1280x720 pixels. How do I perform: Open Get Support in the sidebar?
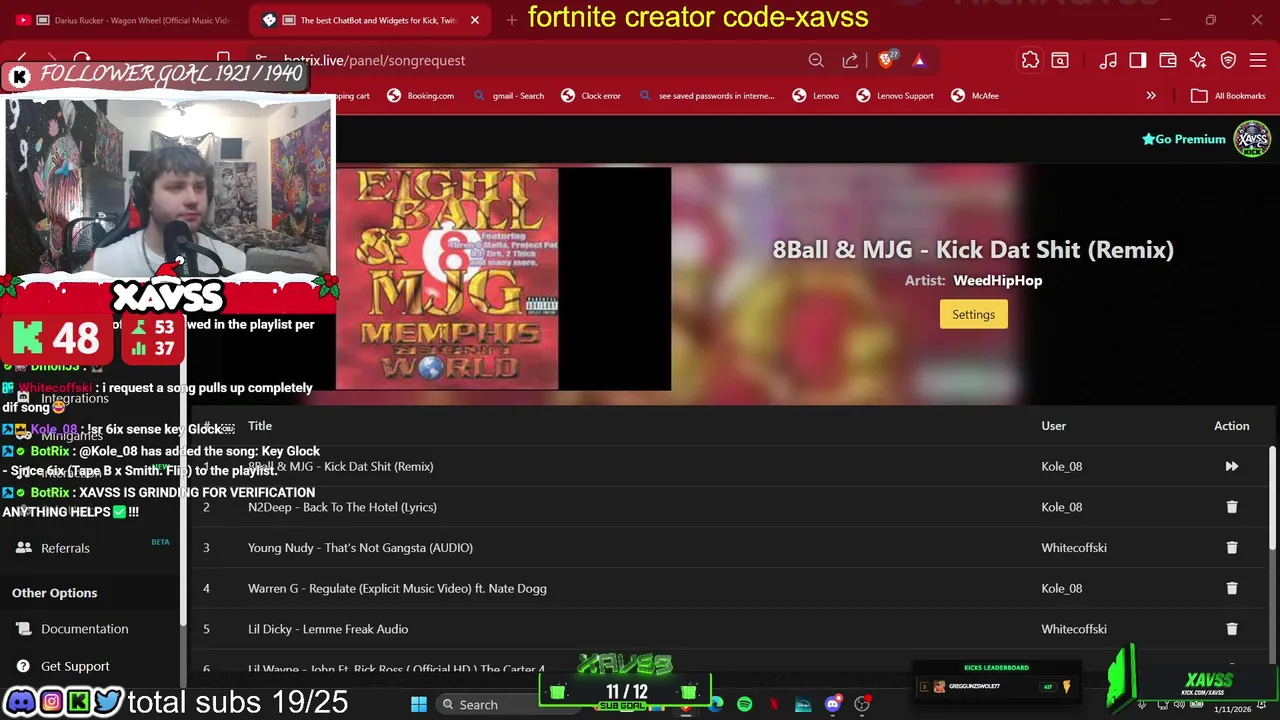click(x=75, y=666)
